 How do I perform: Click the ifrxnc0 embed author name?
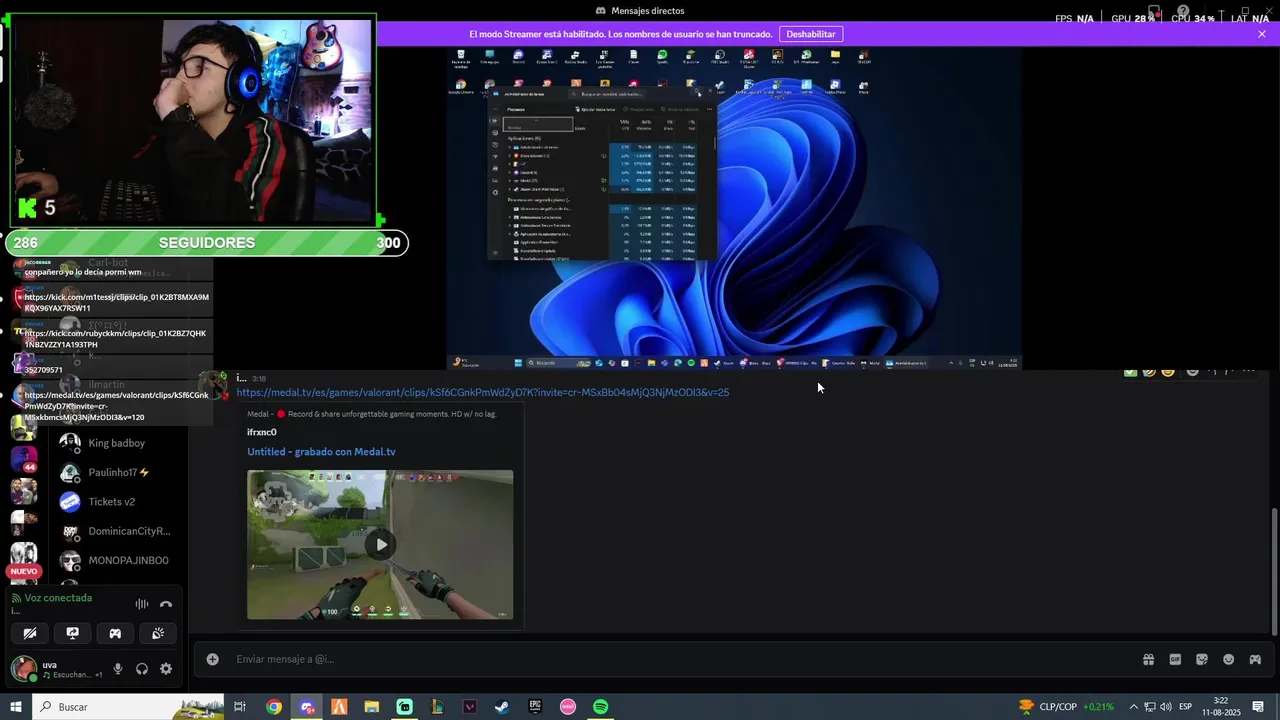click(x=262, y=432)
